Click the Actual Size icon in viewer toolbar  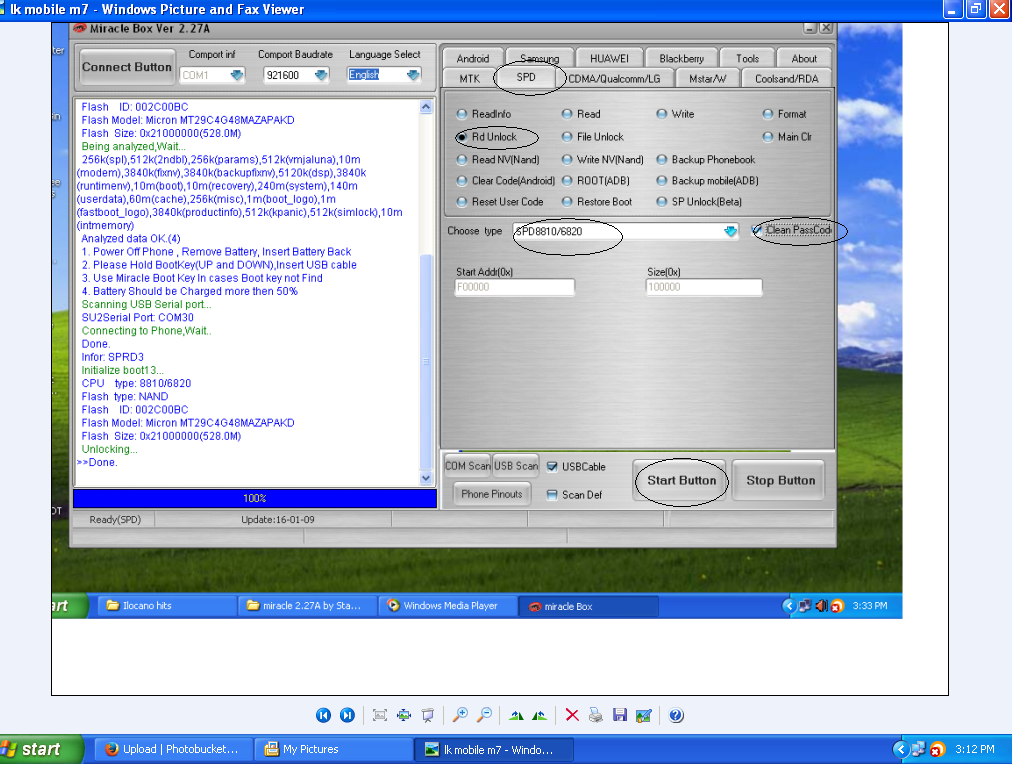point(404,715)
